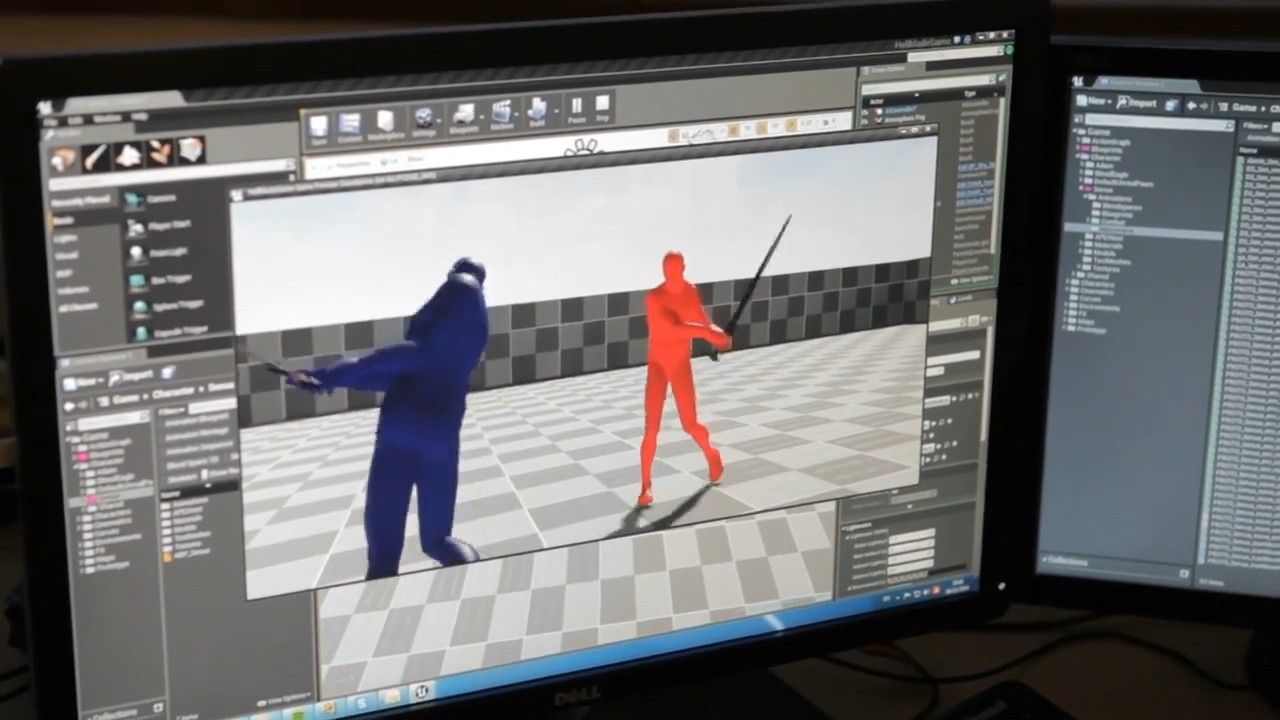This screenshot has width=1280, height=720.
Task: Open the viewport Show menu
Action: pos(417,159)
